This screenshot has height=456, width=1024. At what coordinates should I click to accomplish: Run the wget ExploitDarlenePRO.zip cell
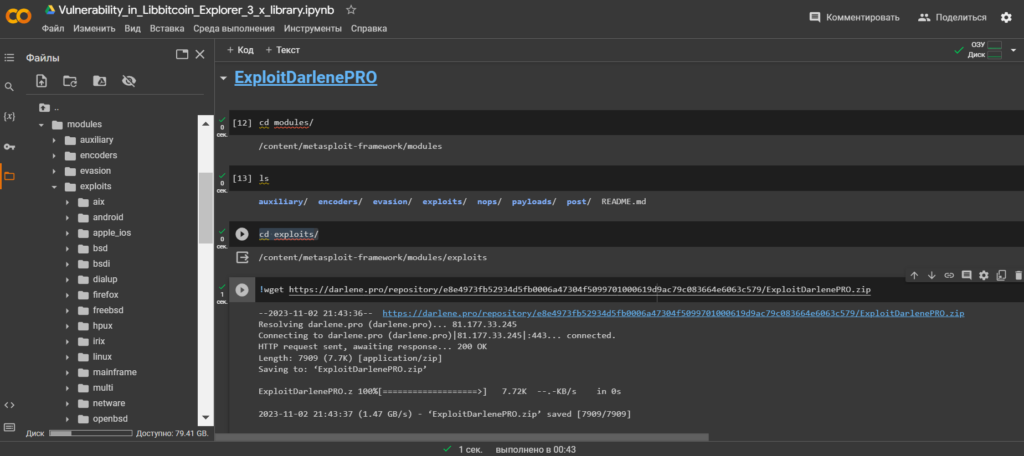(x=242, y=289)
